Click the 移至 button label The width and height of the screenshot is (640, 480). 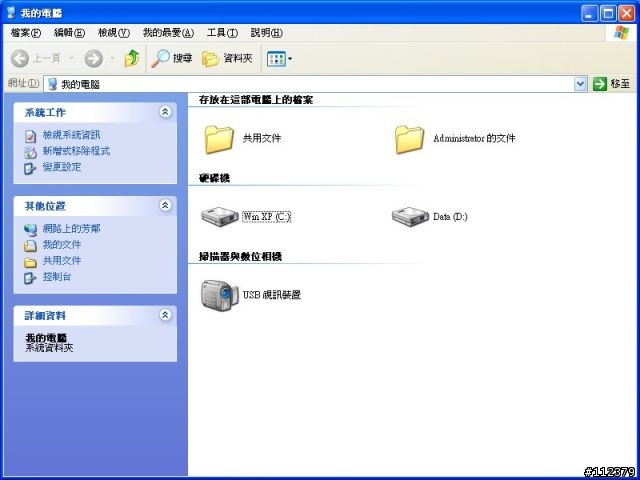[x=620, y=84]
